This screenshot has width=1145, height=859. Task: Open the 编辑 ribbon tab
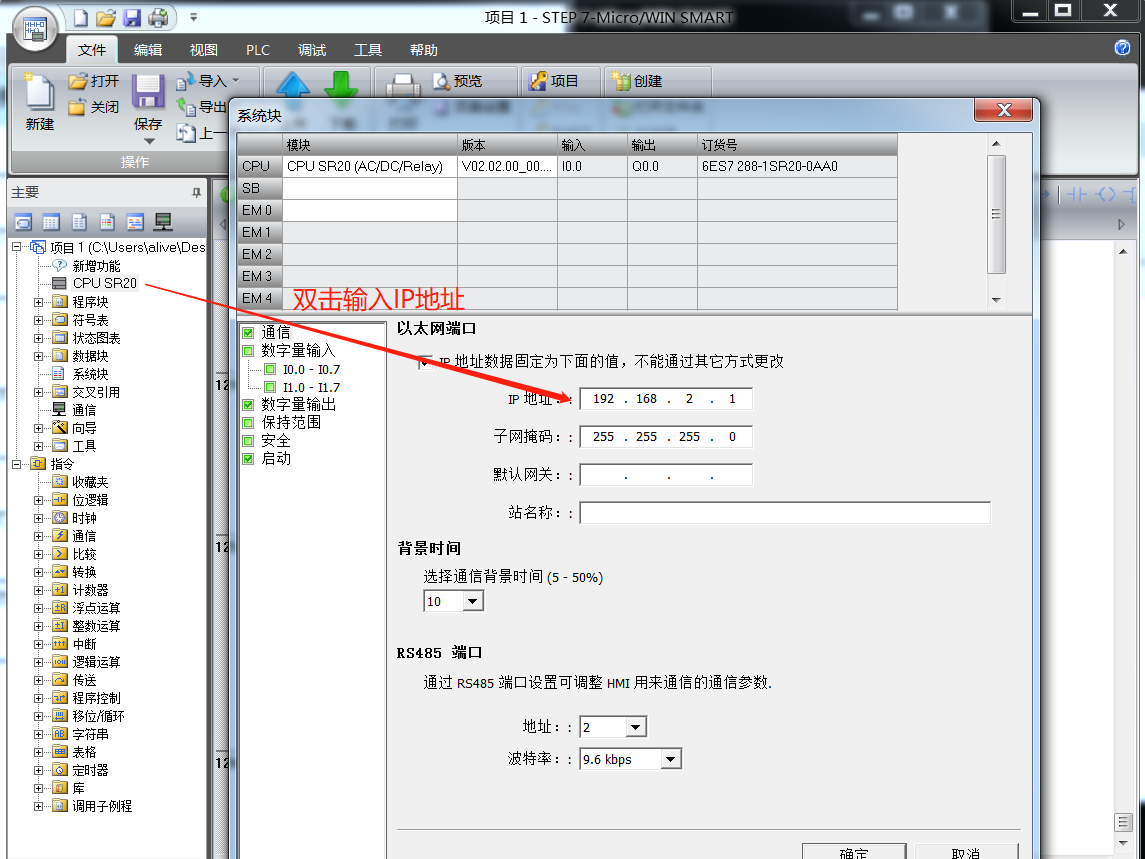pos(148,50)
